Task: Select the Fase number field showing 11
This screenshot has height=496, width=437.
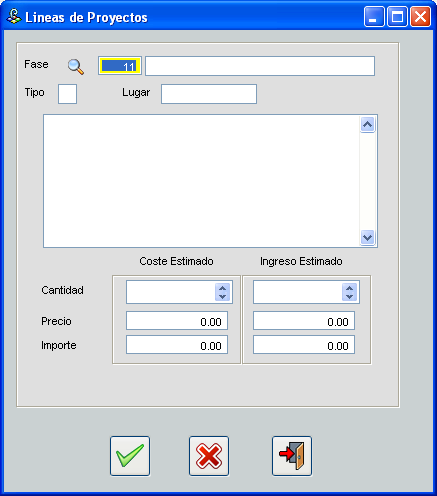Action: click(x=120, y=66)
